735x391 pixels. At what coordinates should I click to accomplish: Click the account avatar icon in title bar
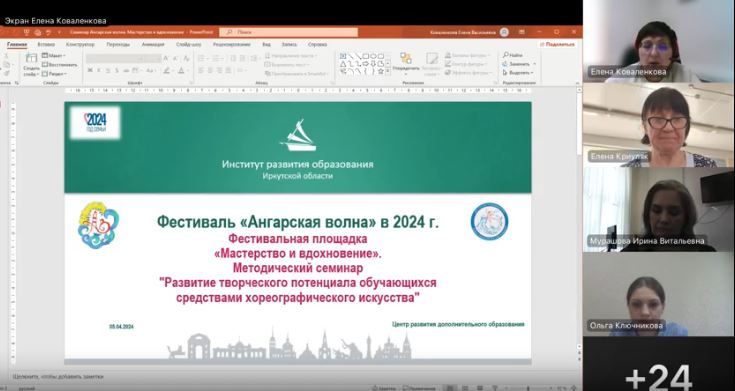(x=504, y=32)
